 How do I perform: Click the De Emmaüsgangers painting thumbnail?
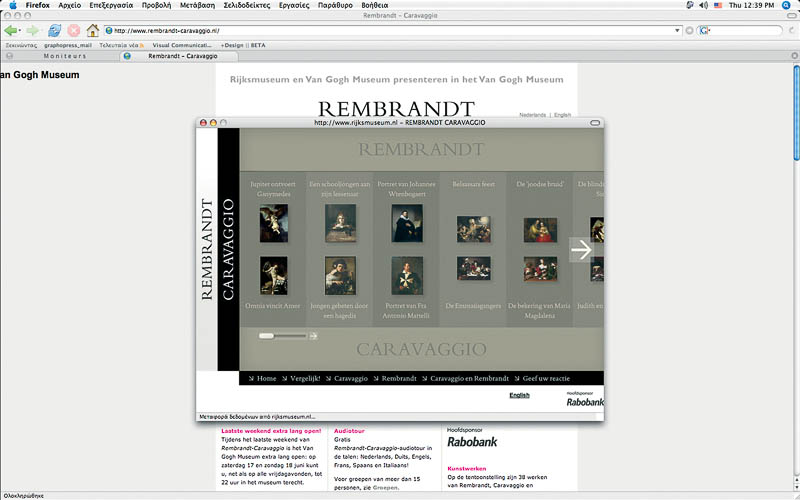pyautogui.click(x=473, y=268)
